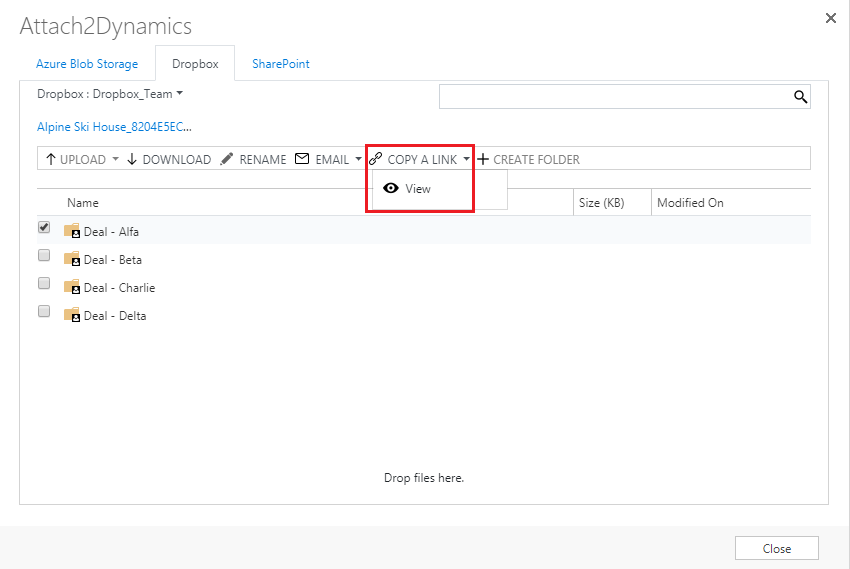This screenshot has height=569, width=850.
Task: Click the UPLOAD toolbar label
Action: click(83, 160)
